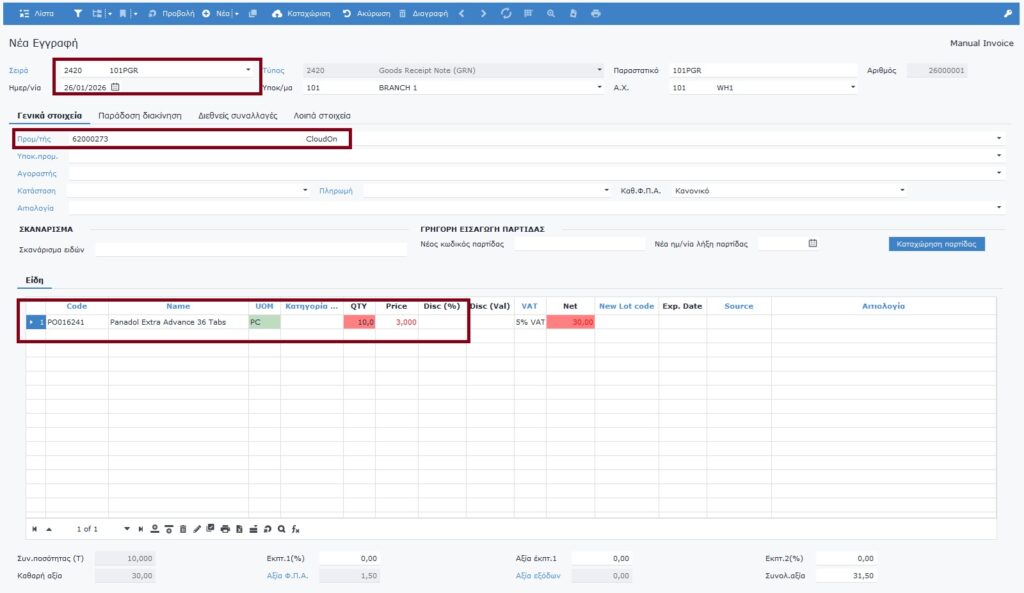
Task: Click the magnifier search icon below the grid
Action: (x=282, y=528)
